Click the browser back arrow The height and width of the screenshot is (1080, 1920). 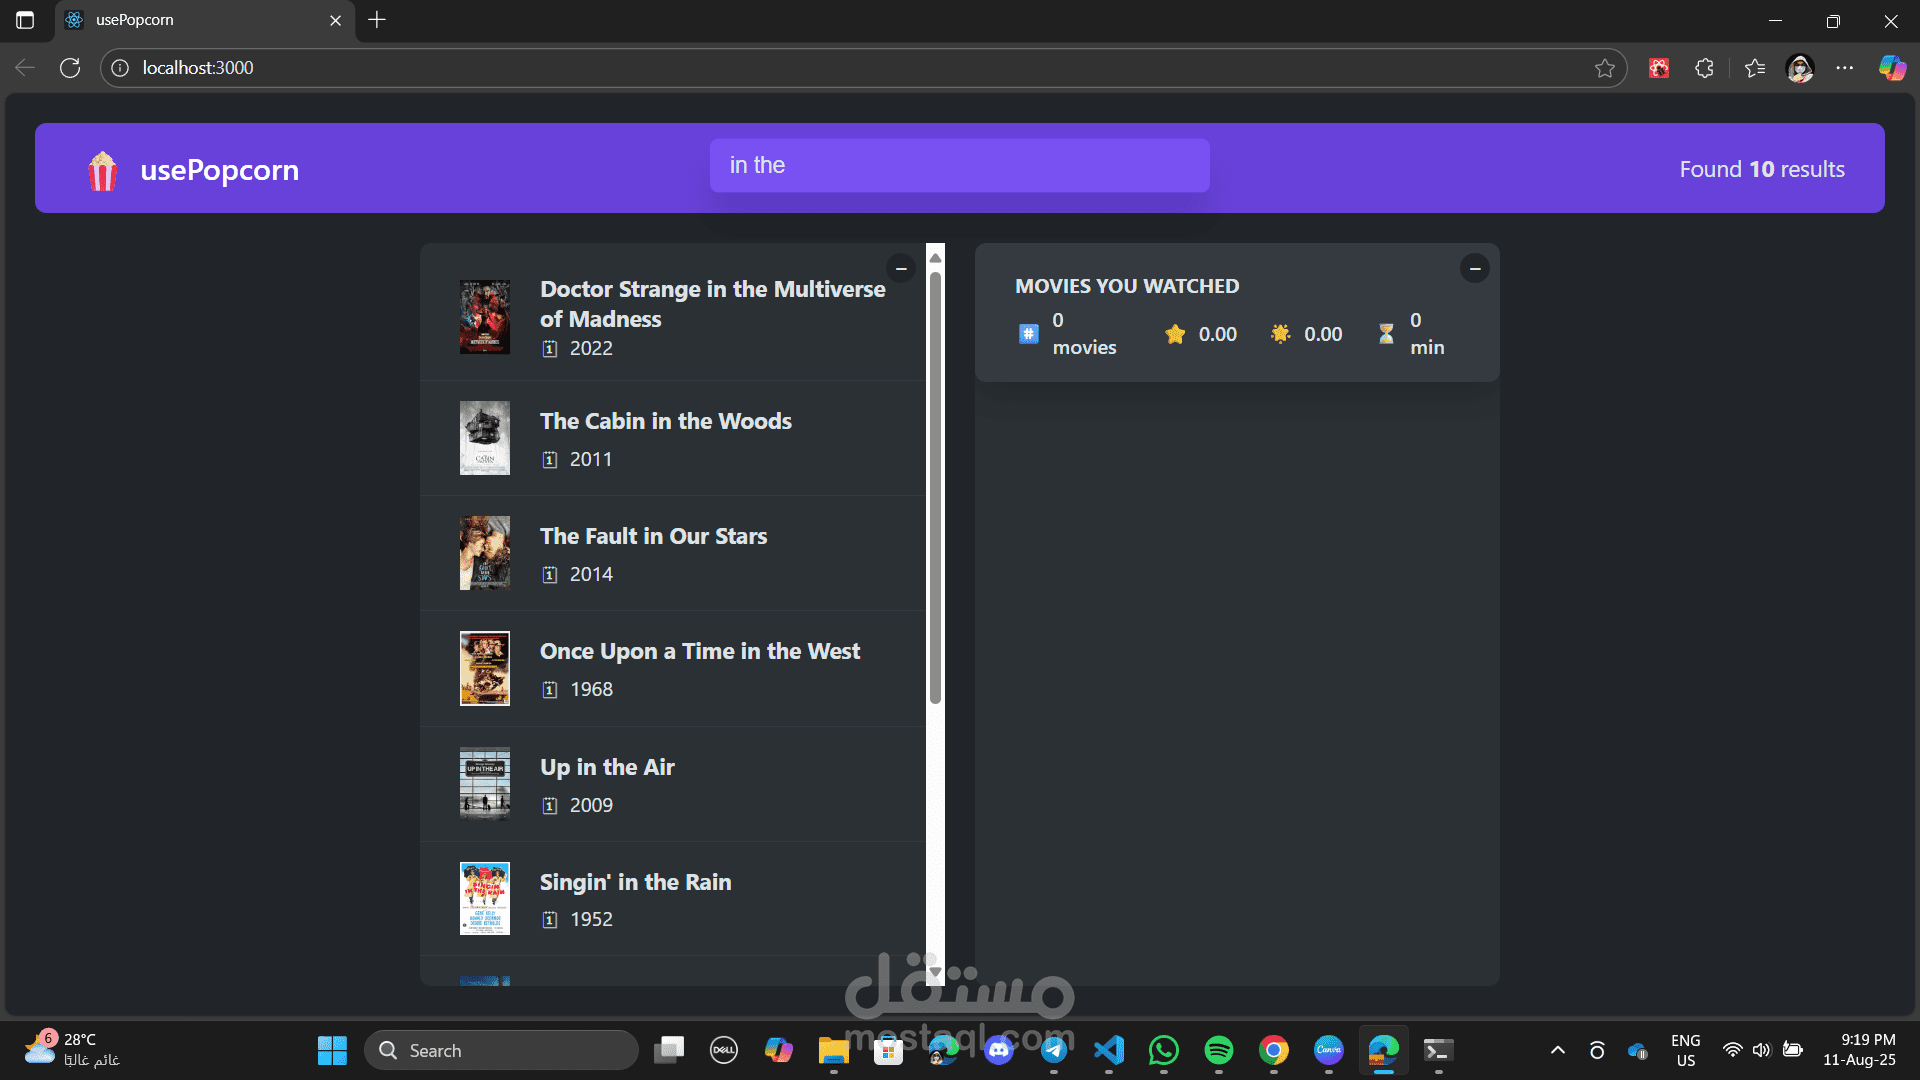point(25,68)
